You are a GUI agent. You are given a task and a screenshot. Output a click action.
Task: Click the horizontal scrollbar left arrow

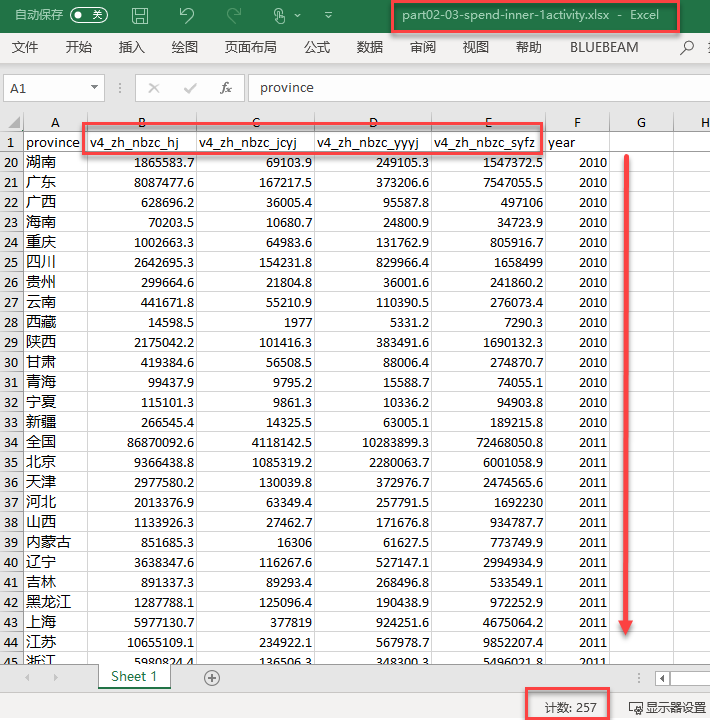tap(661, 678)
